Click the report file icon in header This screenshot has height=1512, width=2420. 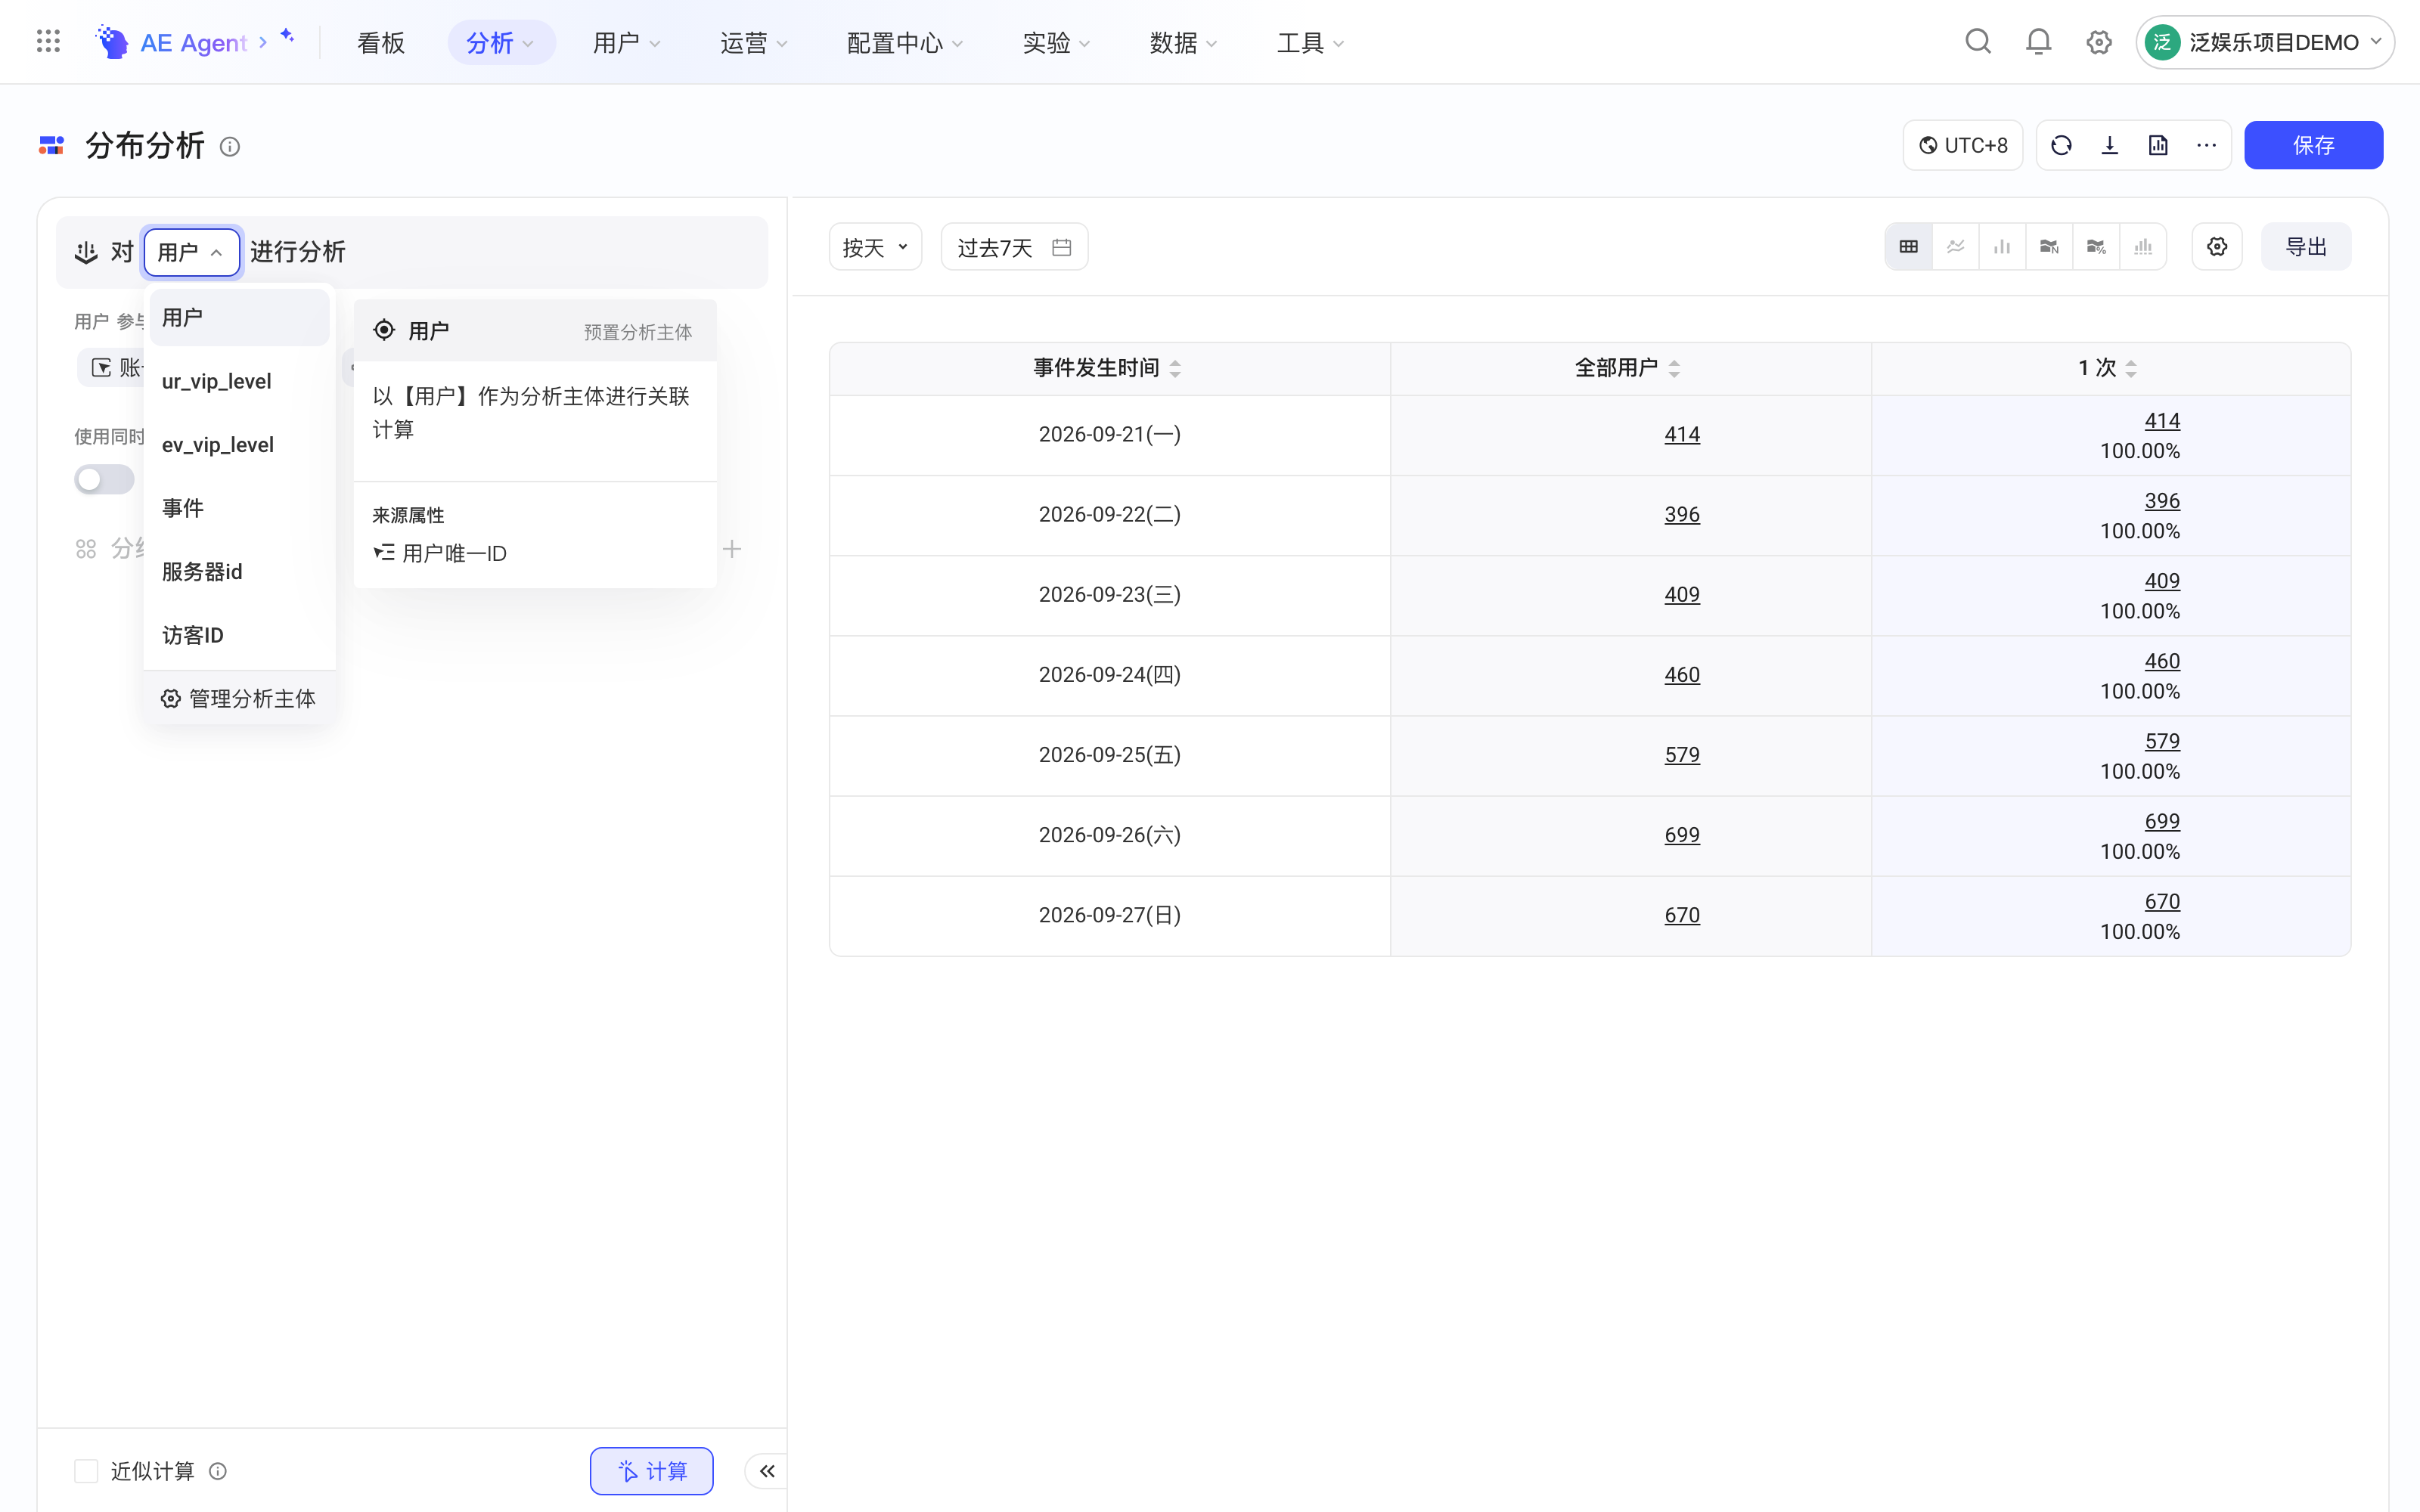[x=2158, y=146]
